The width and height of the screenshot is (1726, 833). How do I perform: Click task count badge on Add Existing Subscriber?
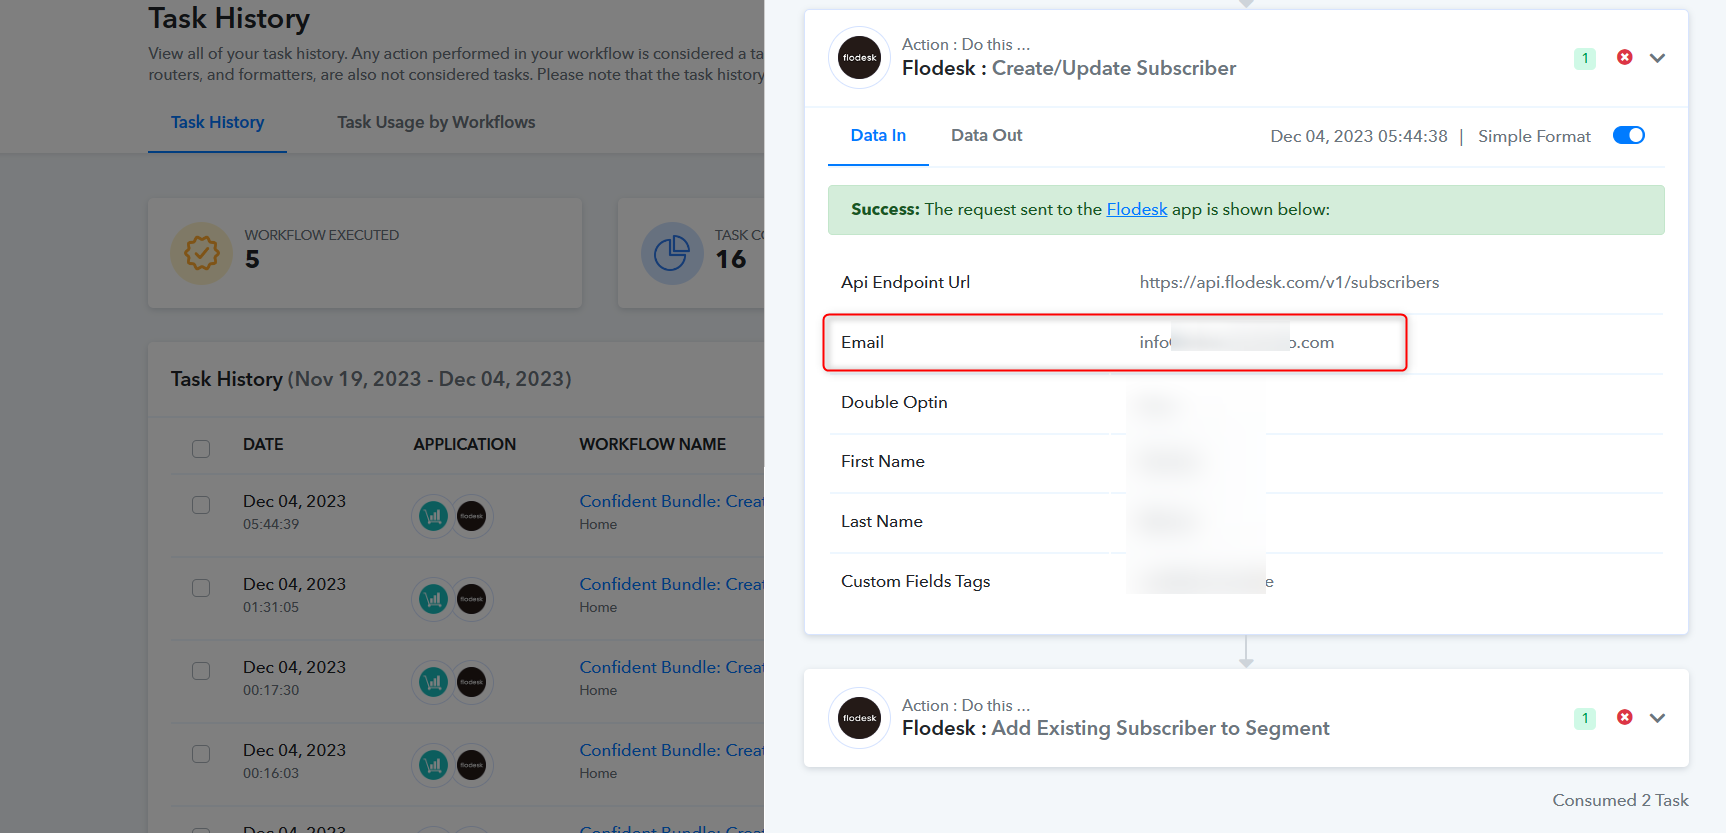click(1585, 718)
